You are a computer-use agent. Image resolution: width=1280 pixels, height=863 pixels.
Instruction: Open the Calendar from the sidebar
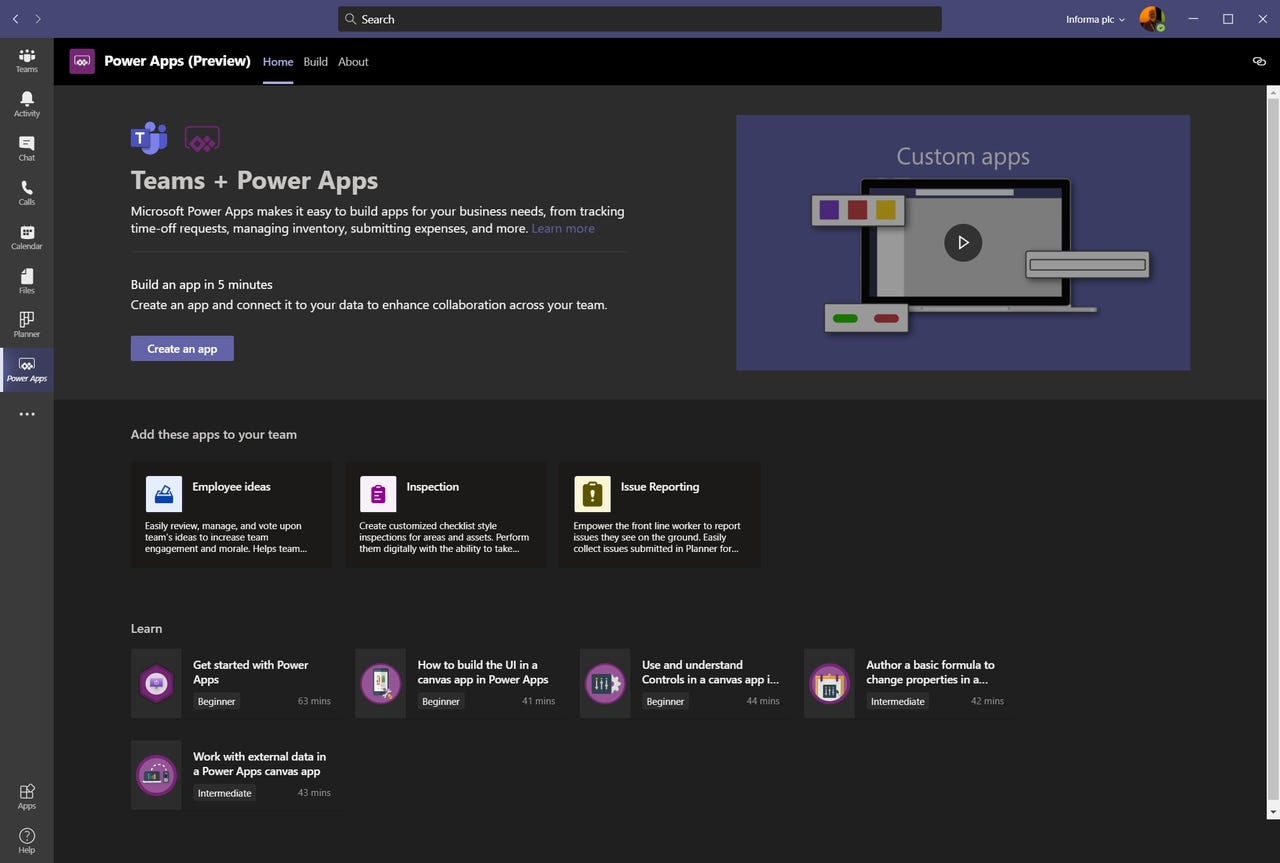click(x=26, y=236)
